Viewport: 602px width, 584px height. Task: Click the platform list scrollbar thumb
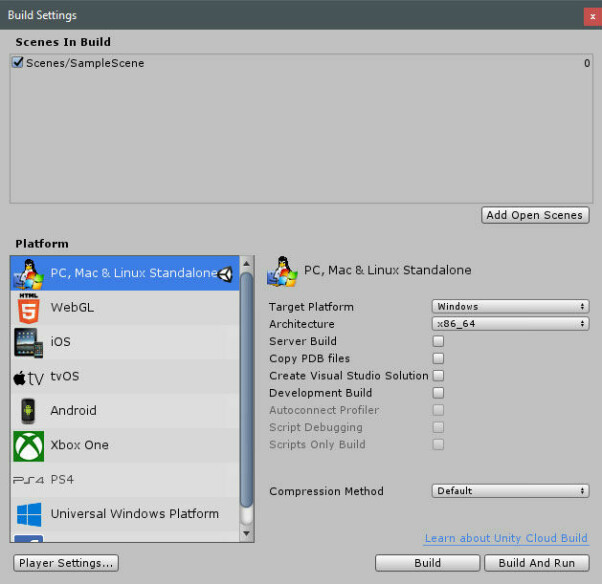[246, 390]
